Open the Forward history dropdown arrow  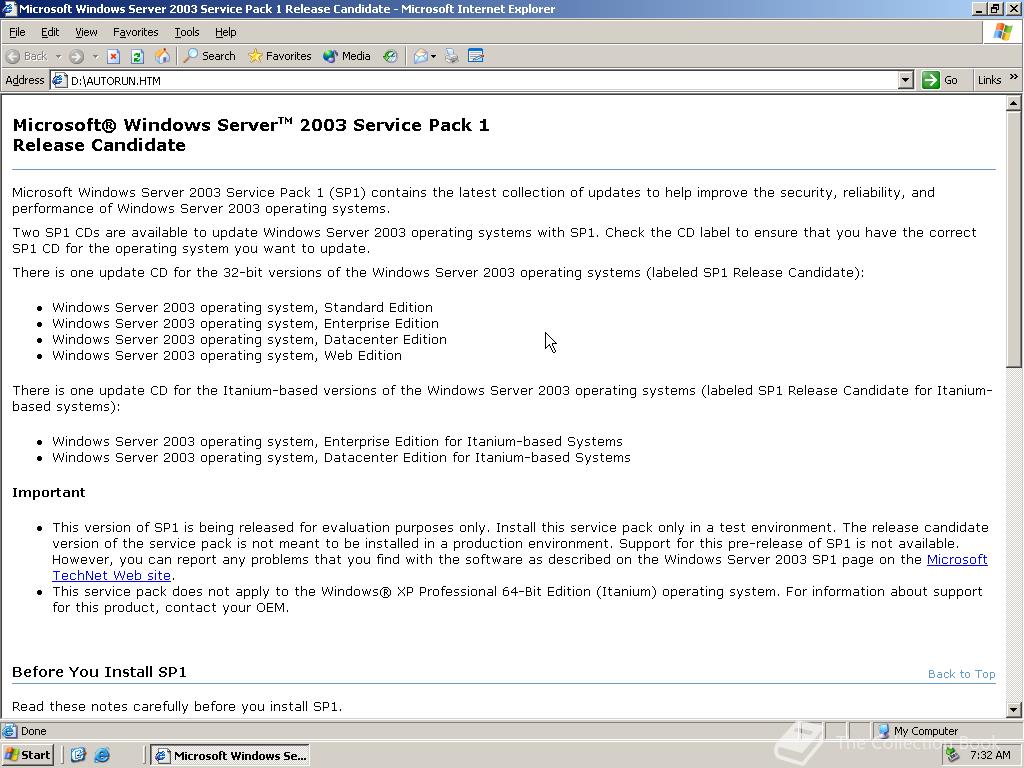coord(95,56)
